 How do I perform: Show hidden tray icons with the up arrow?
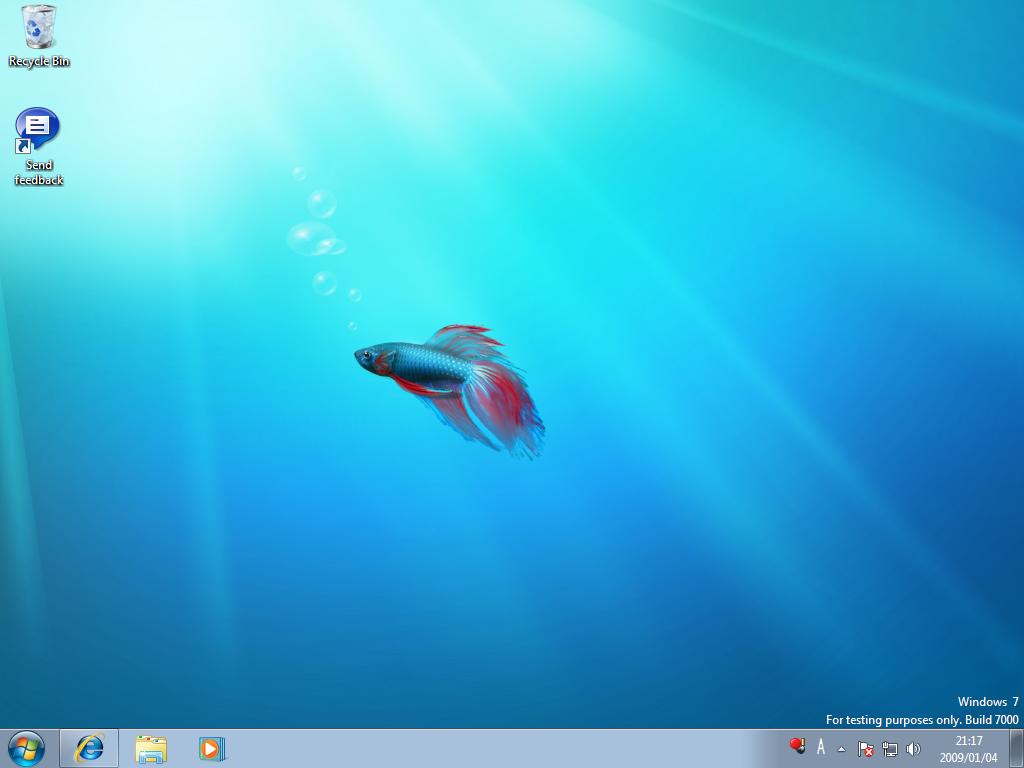[842, 749]
